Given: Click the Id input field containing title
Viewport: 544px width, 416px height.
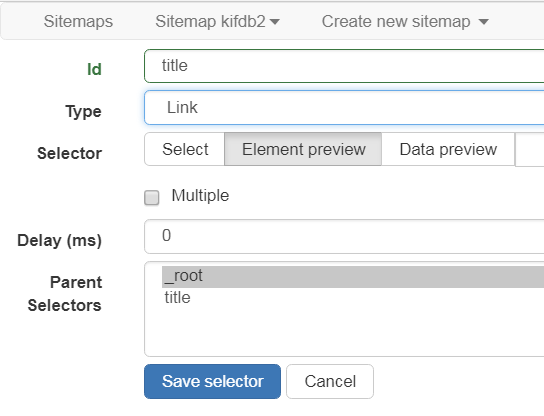Looking at the screenshot, I should (x=344, y=66).
